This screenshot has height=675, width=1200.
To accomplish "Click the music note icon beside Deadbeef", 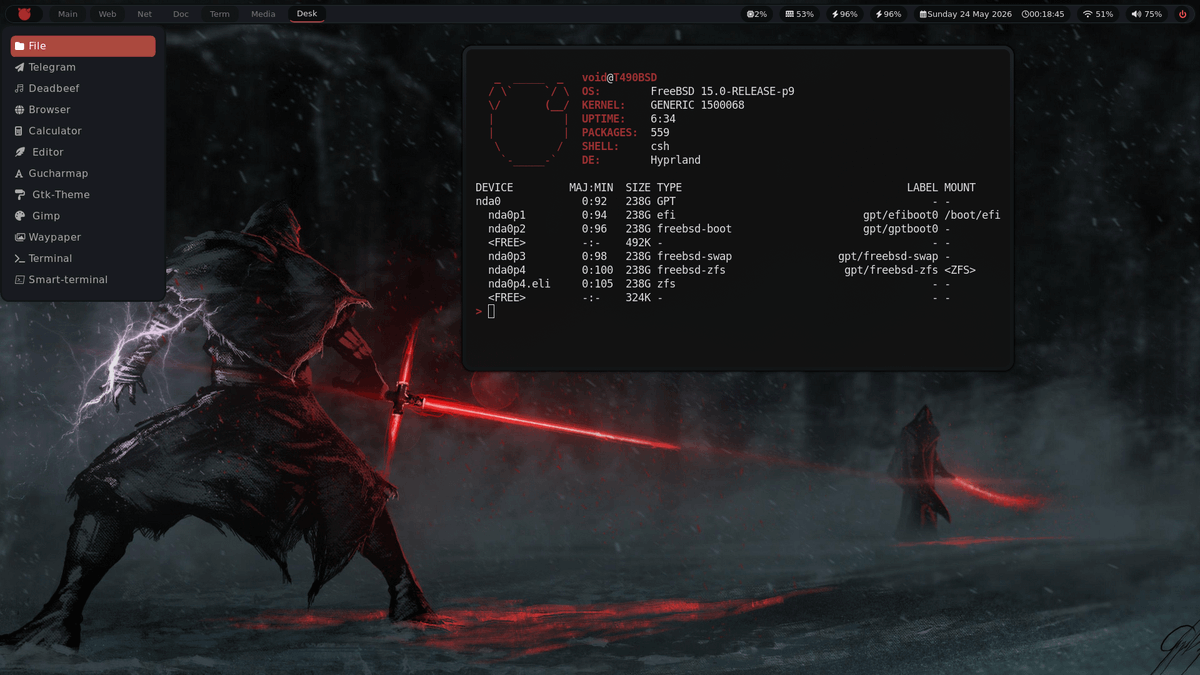I will (19, 88).
